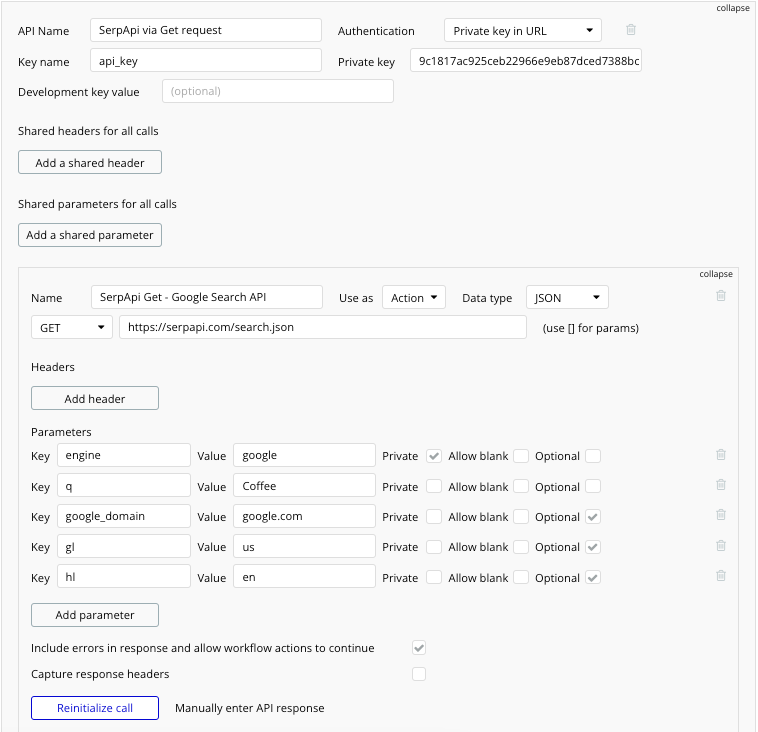Delete the engine parameter row
This screenshot has width=758, height=732.
[x=721, y=455]
